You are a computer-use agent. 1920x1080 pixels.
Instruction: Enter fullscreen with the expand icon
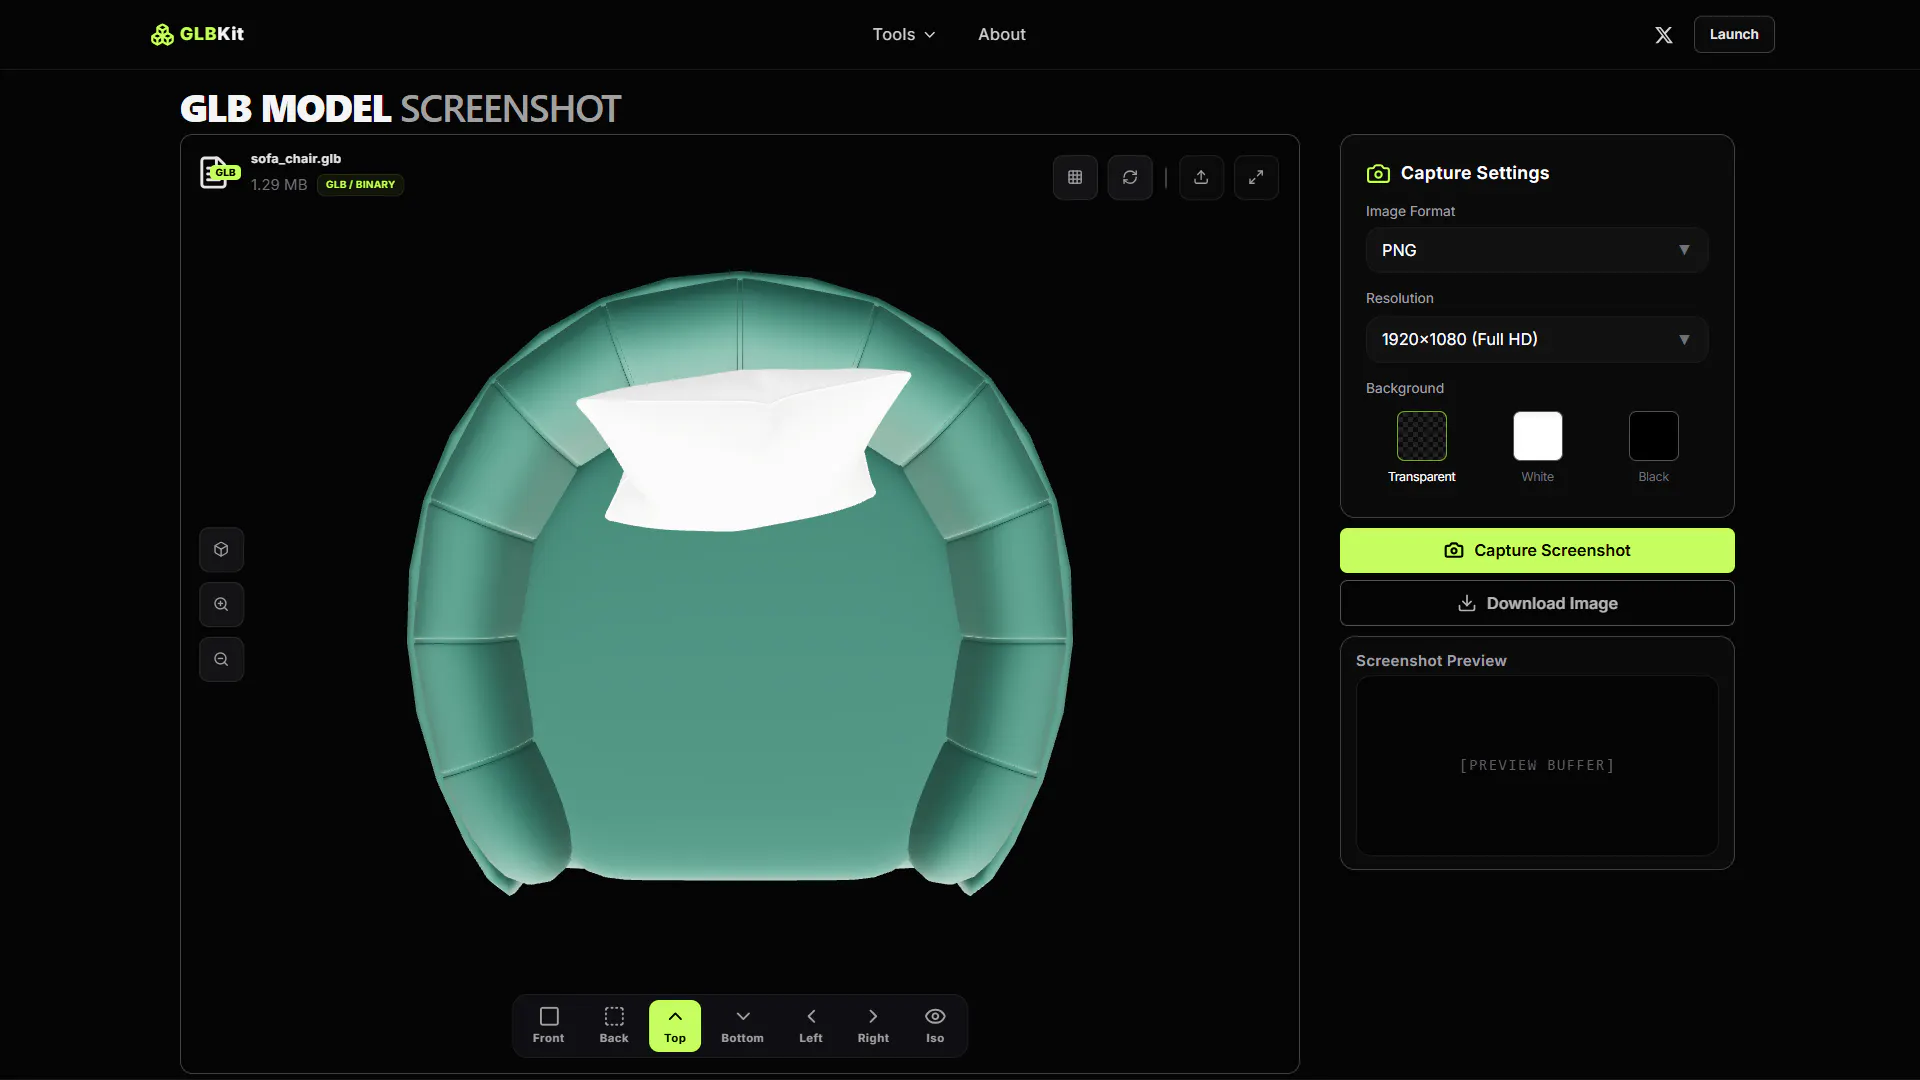tap(1256, 177)
